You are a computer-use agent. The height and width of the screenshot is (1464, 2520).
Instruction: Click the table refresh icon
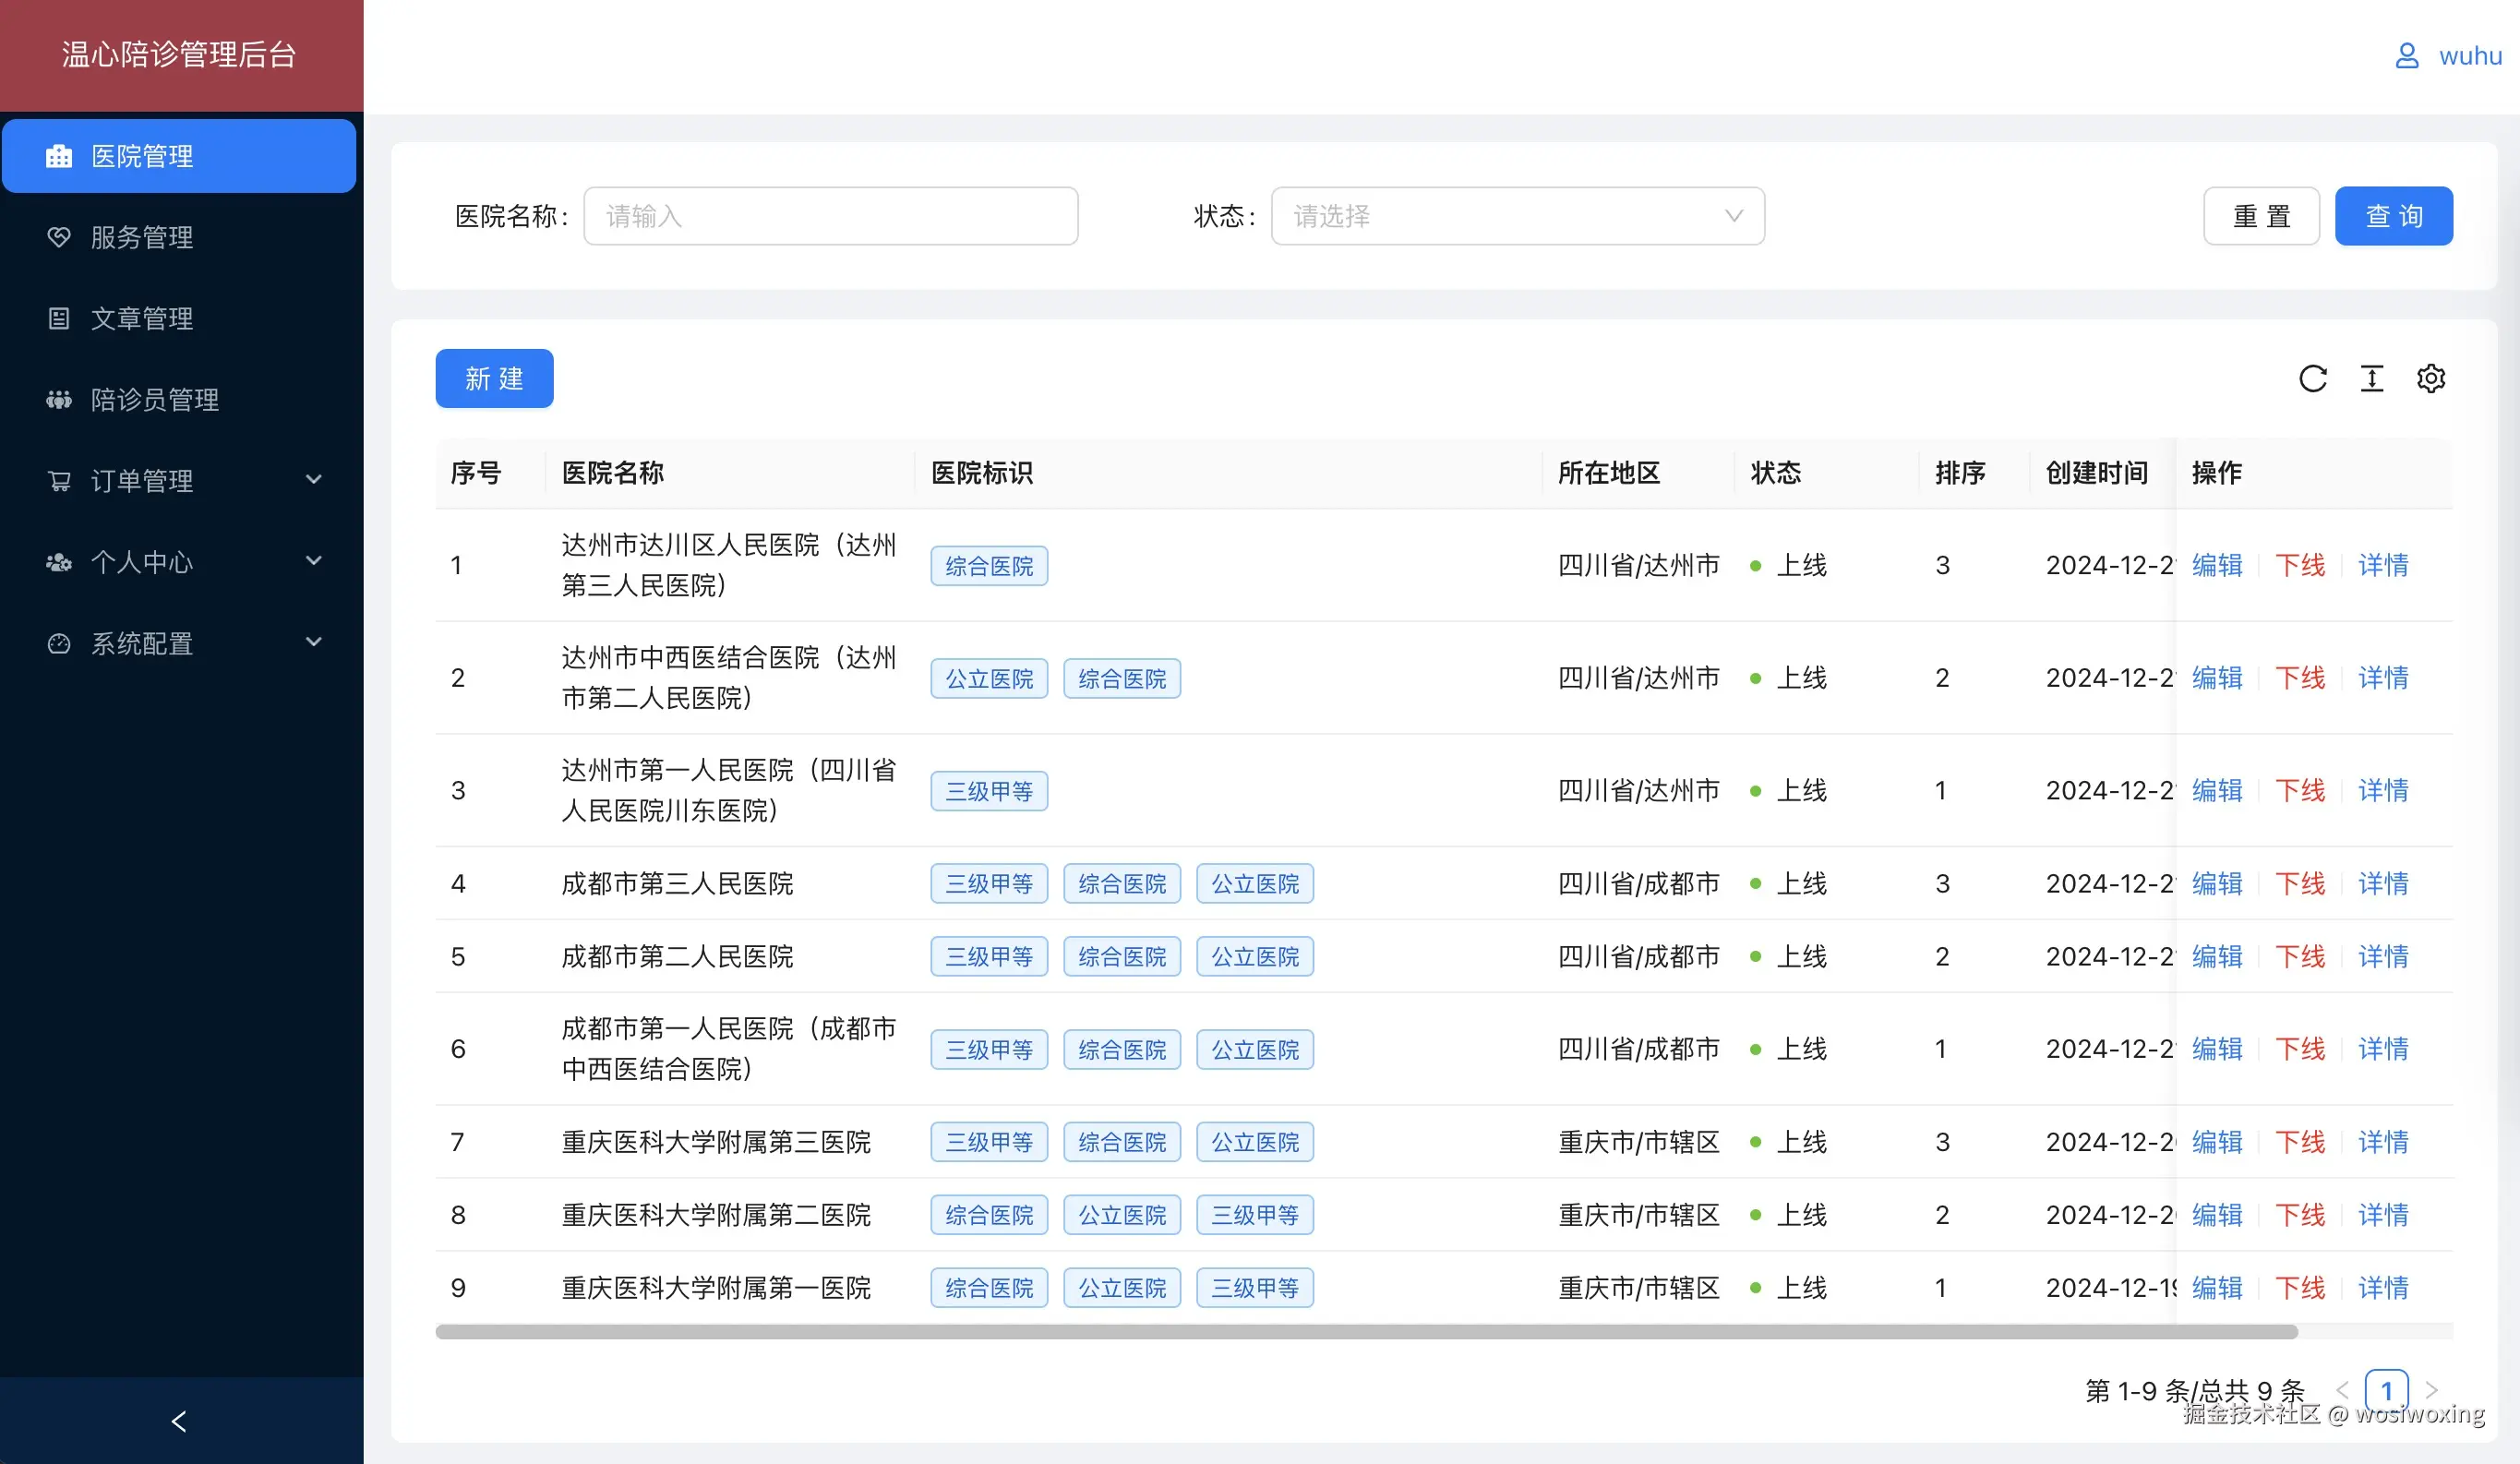tap(2312, 379)
